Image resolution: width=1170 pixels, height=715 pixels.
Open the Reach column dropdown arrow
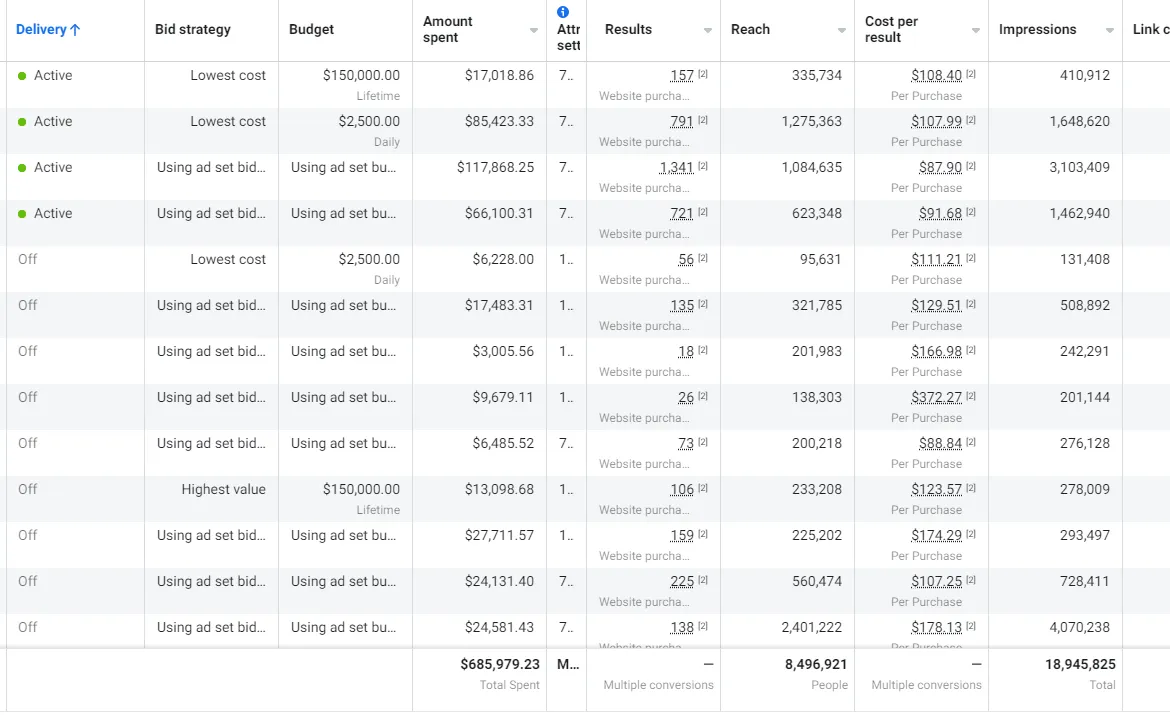tap(842, 31)
